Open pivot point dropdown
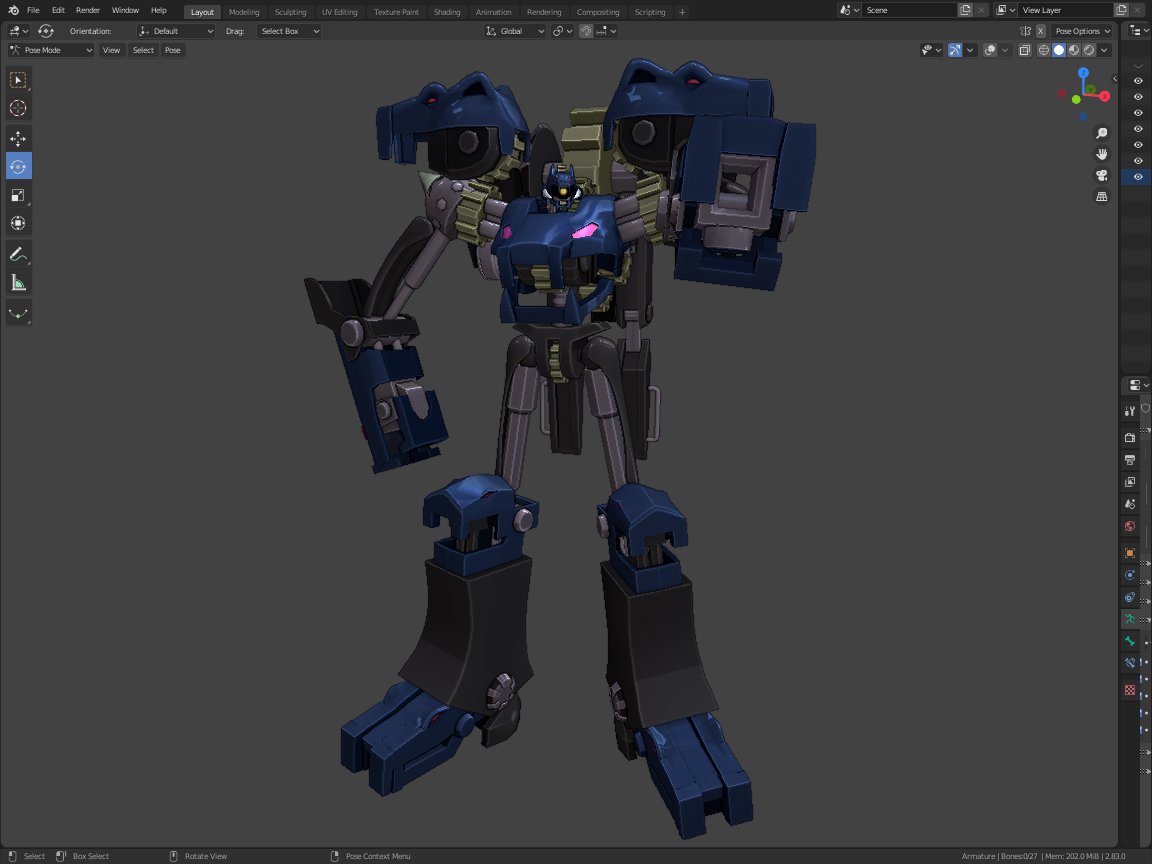The height and width of the screenshot is (864, 1152). 563,31
